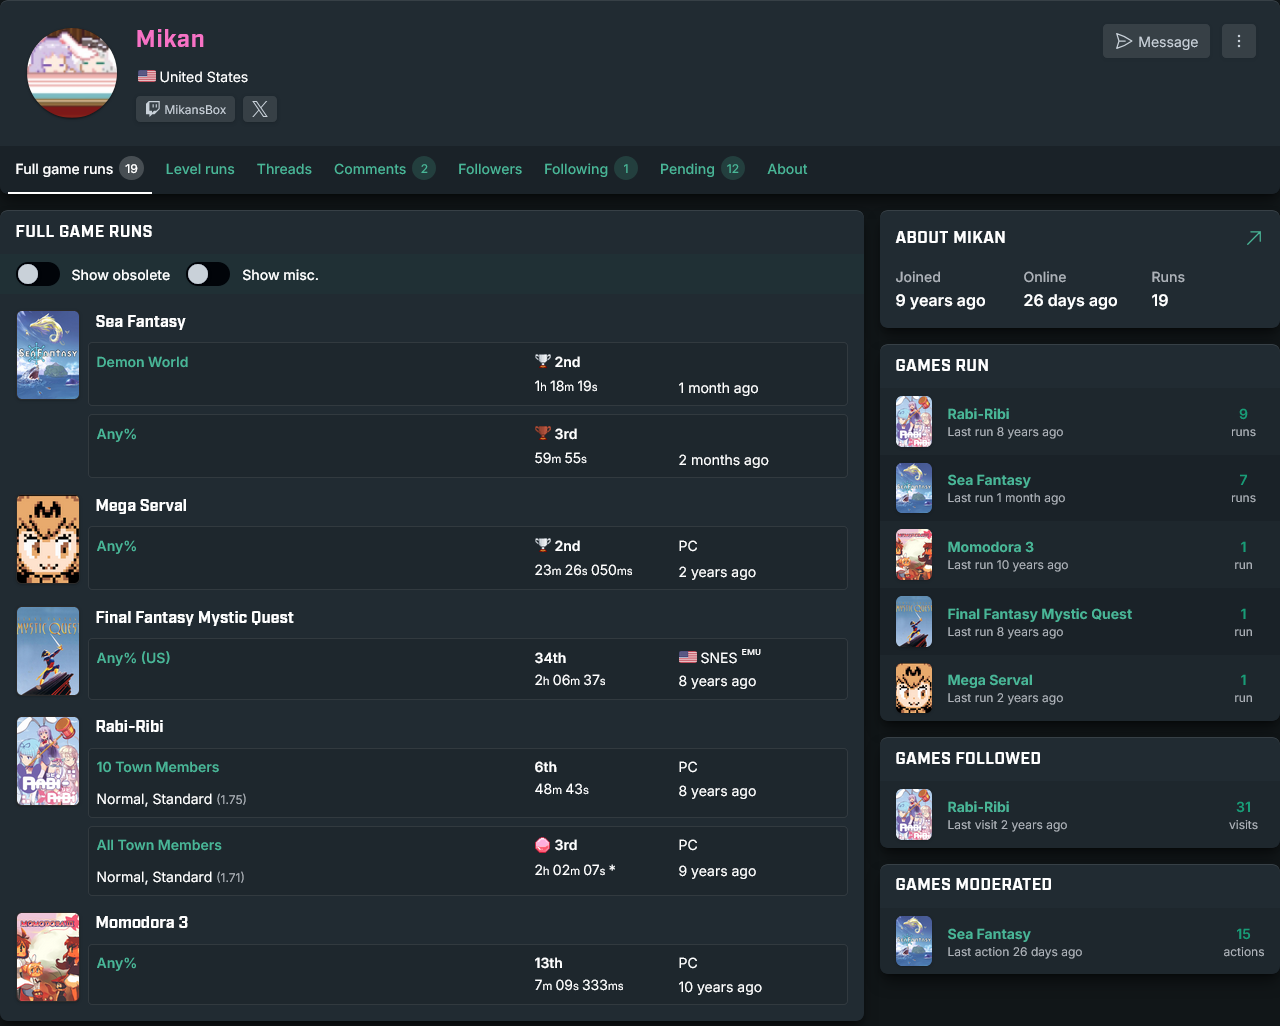Open the Demon World category run
The image size is (1280, 1026).
click(142, 362)
